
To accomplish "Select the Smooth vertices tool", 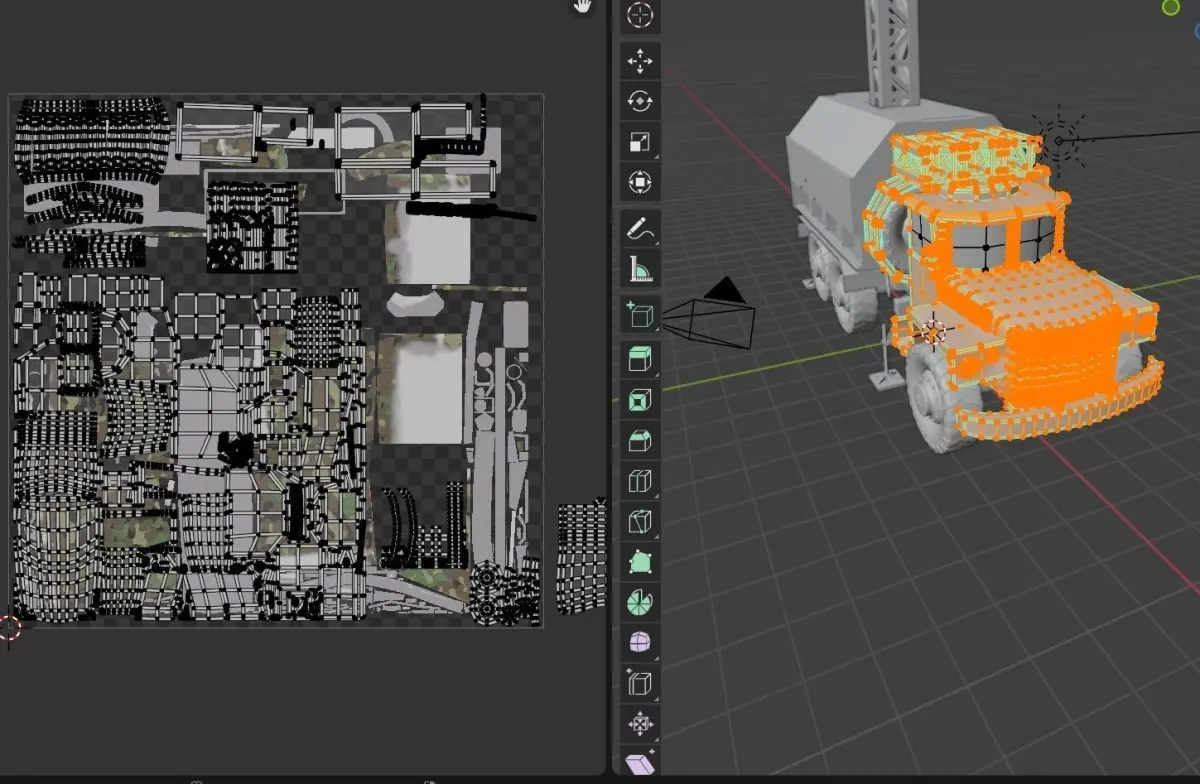I will click(x=640, y=642).
